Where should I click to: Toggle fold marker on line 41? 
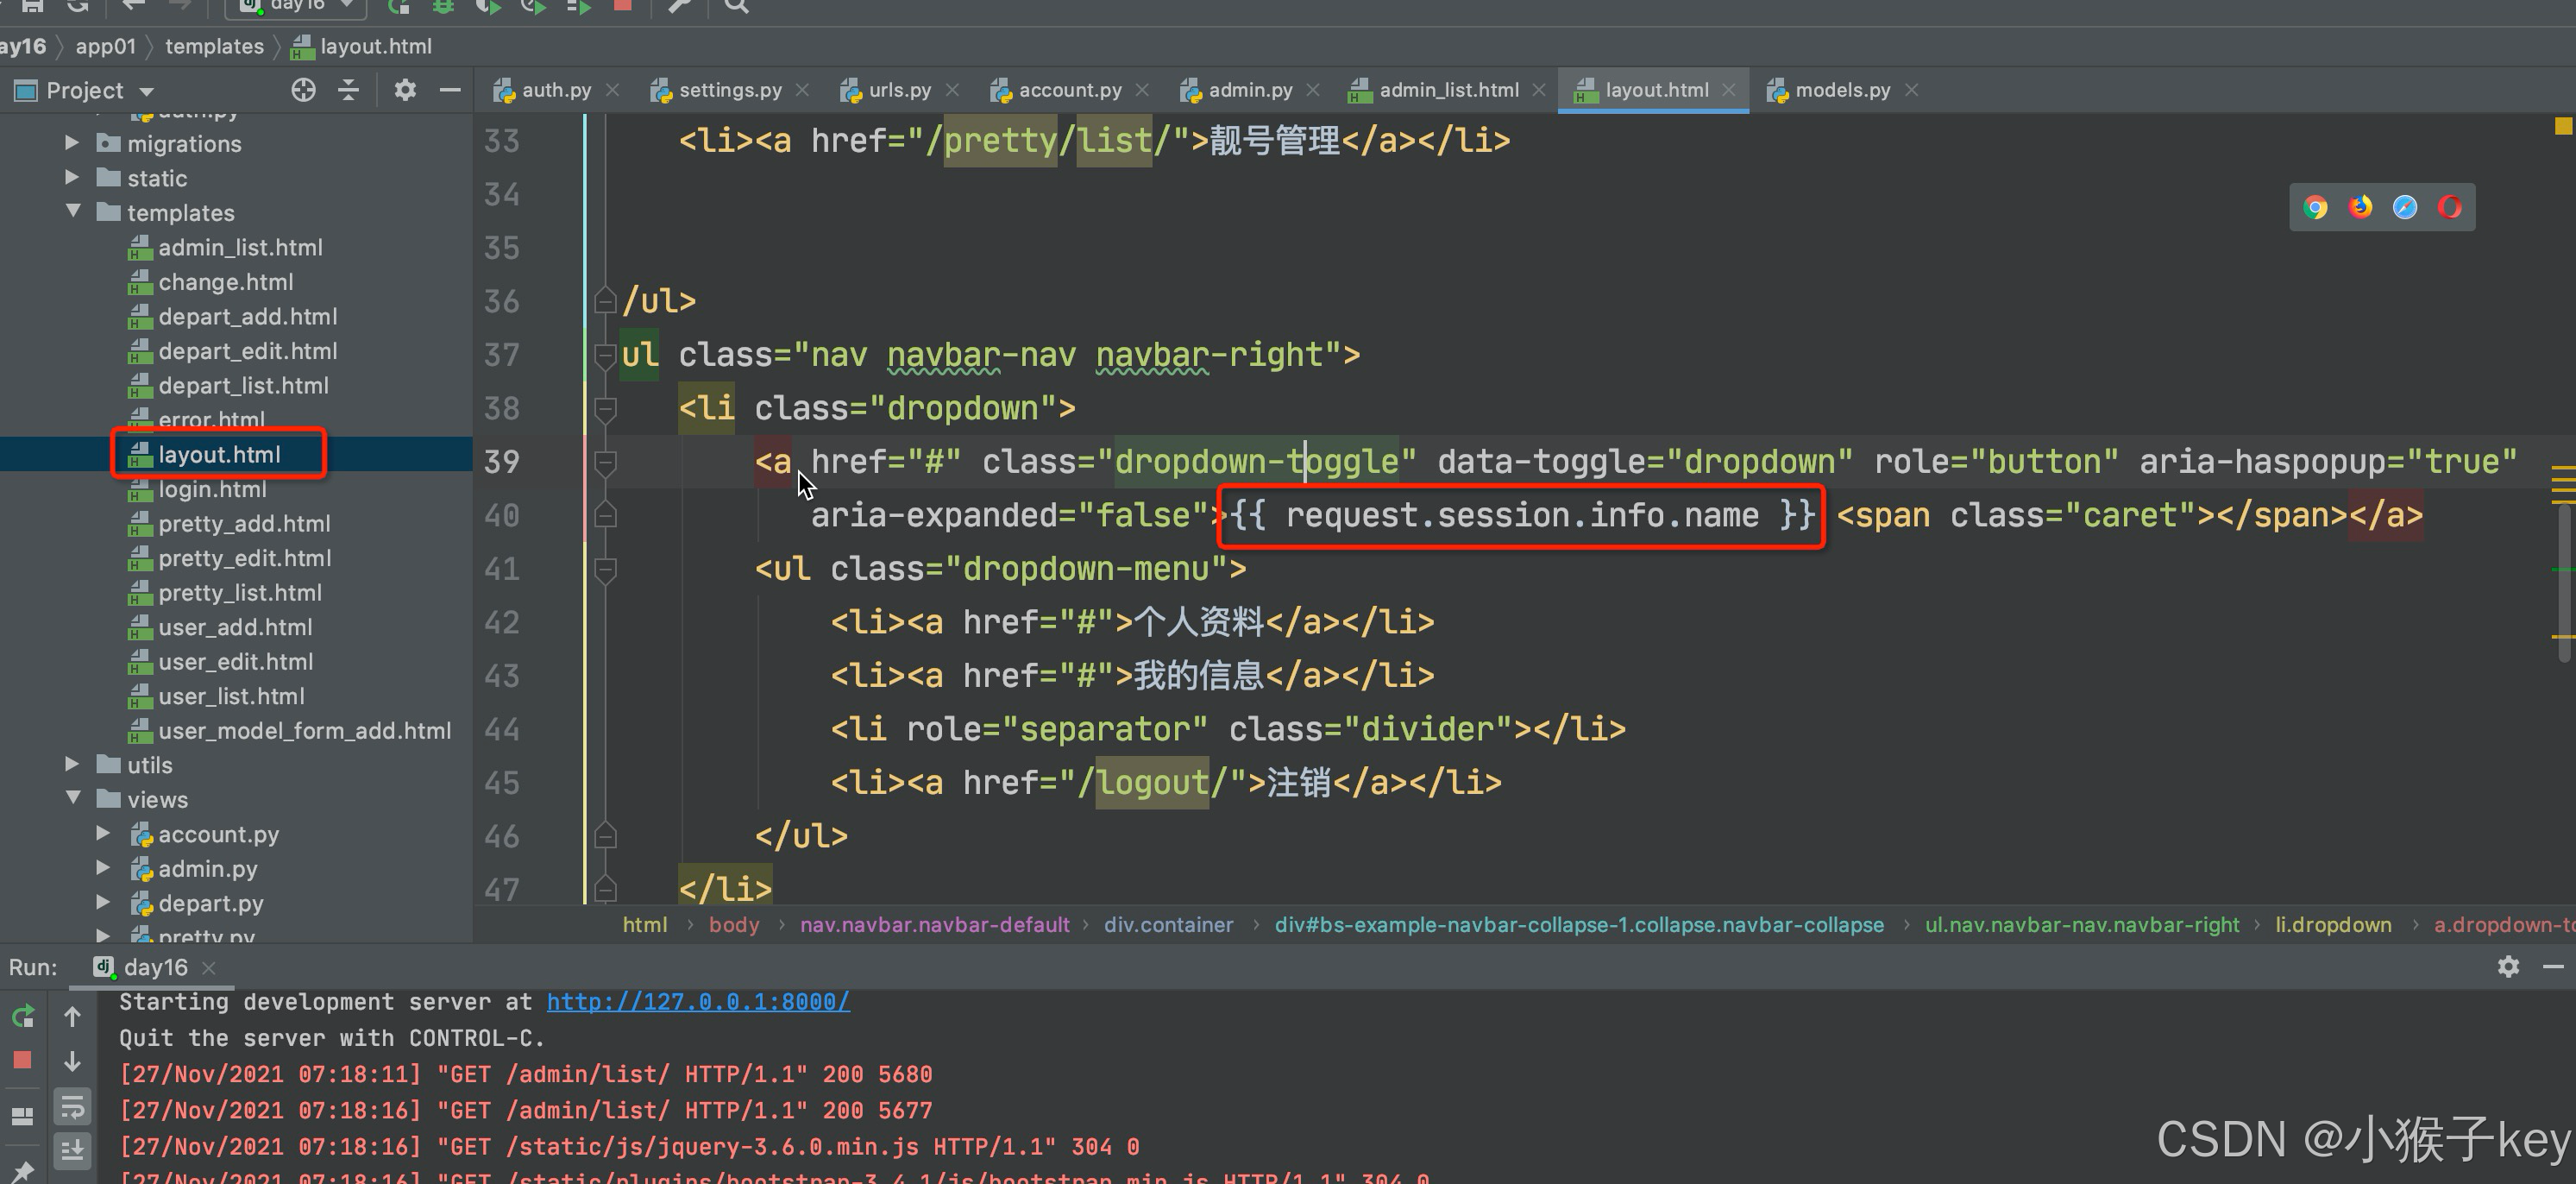click(605, 570)
